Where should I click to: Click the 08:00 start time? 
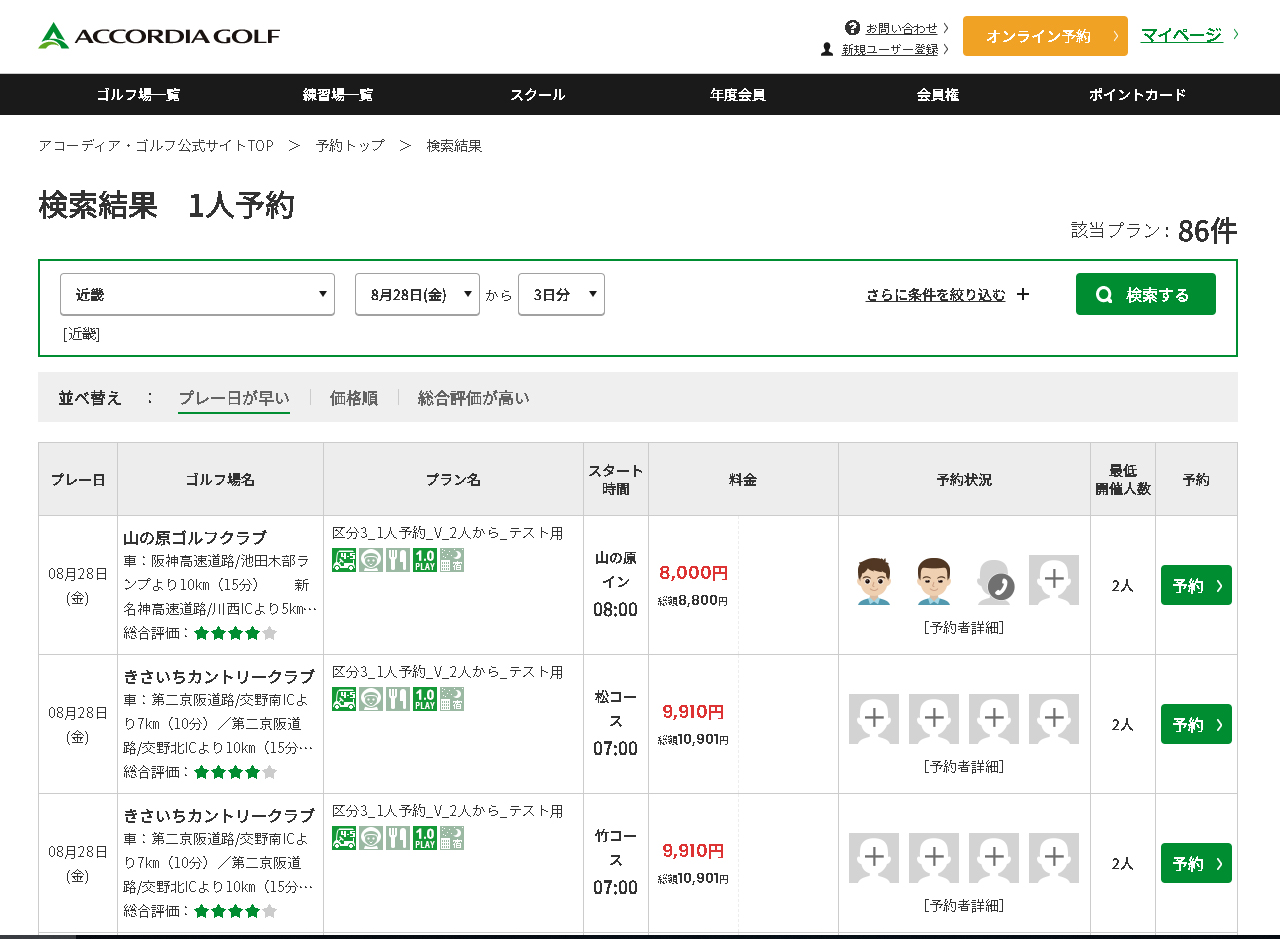point(615,609)
